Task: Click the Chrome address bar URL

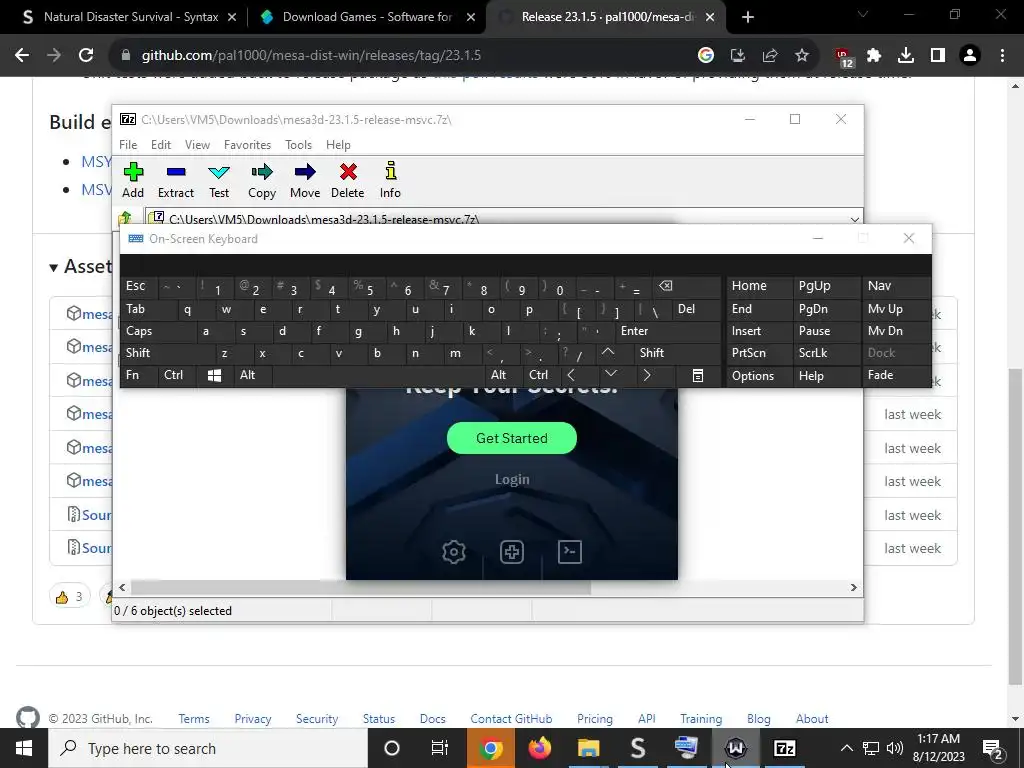Action: pos(312,56)
